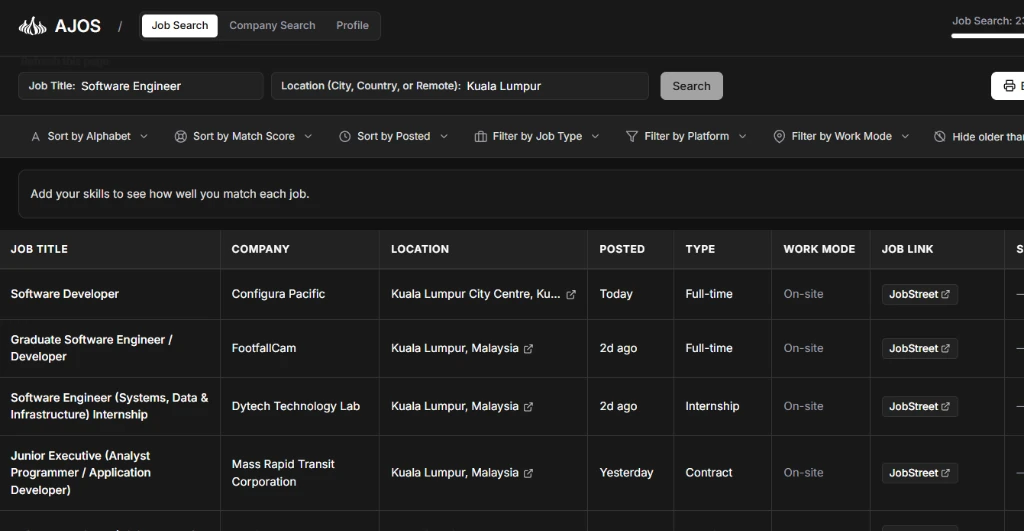Switch to the Company Search tab

272,25
